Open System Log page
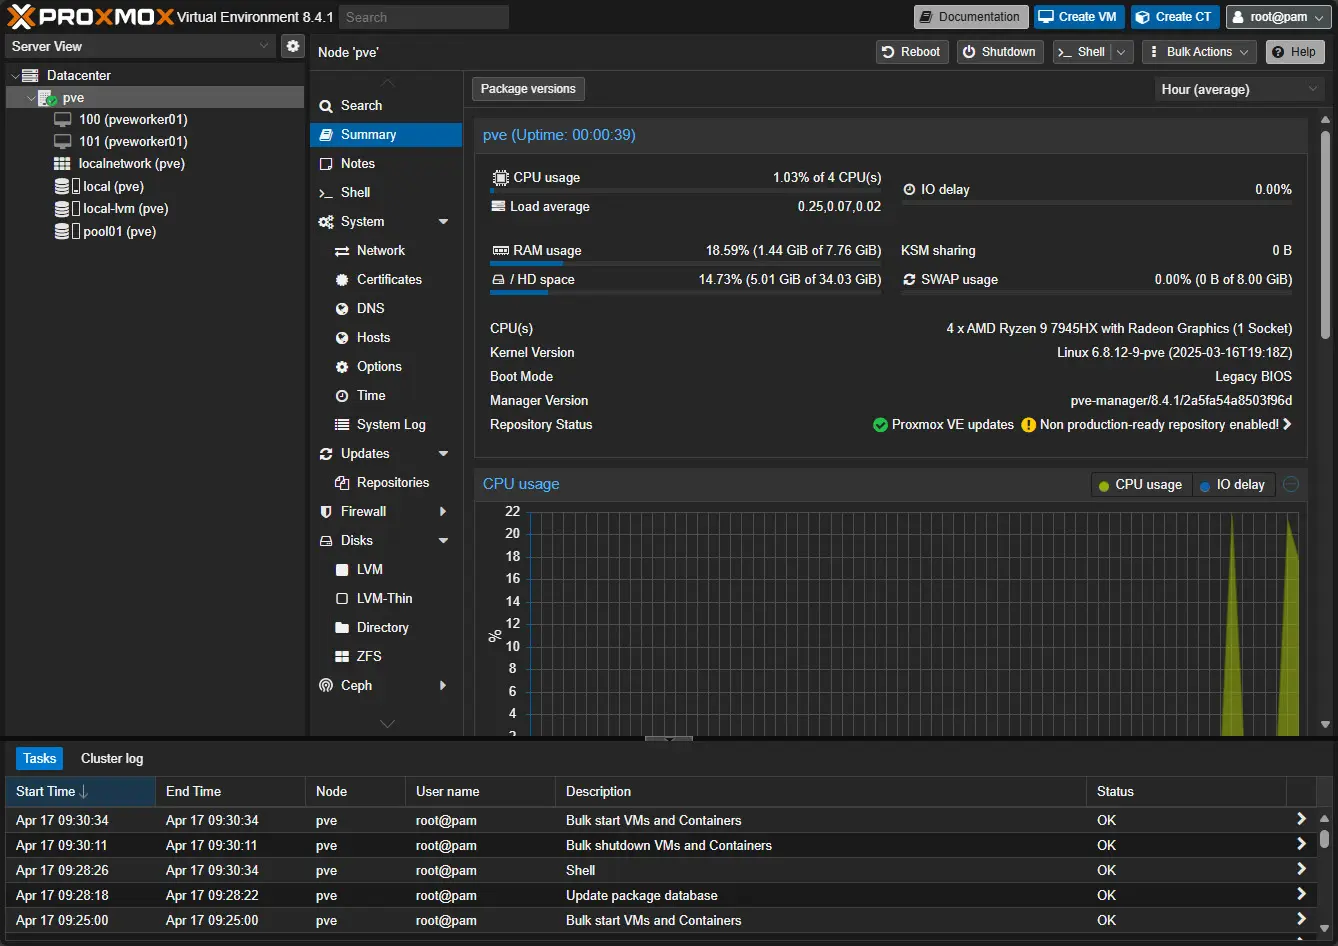1338x946 pixels. 390,424
